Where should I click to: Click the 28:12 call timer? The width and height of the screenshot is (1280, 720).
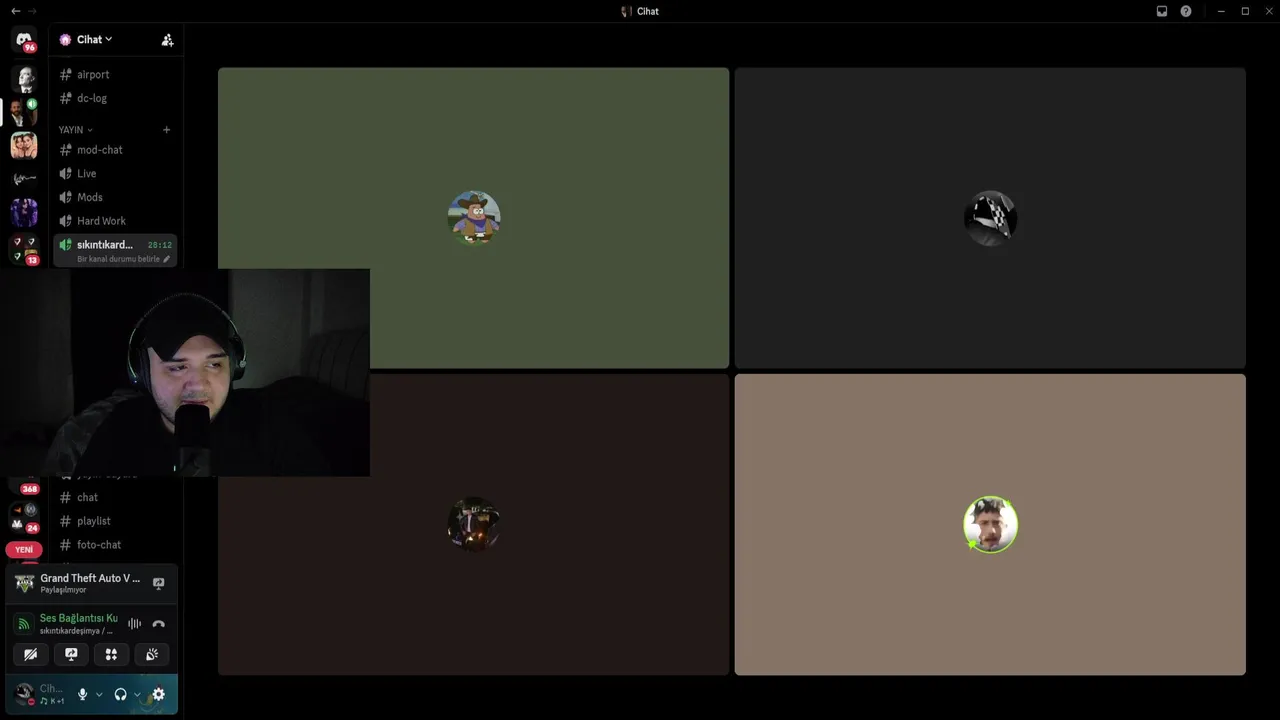coord(160,245)
